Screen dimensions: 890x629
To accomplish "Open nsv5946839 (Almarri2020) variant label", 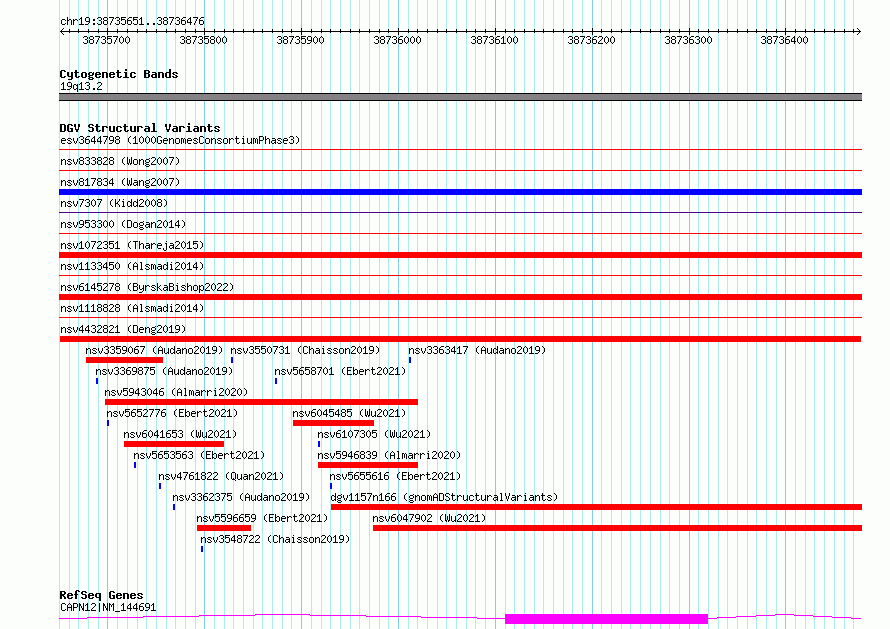I will (389, 455).
